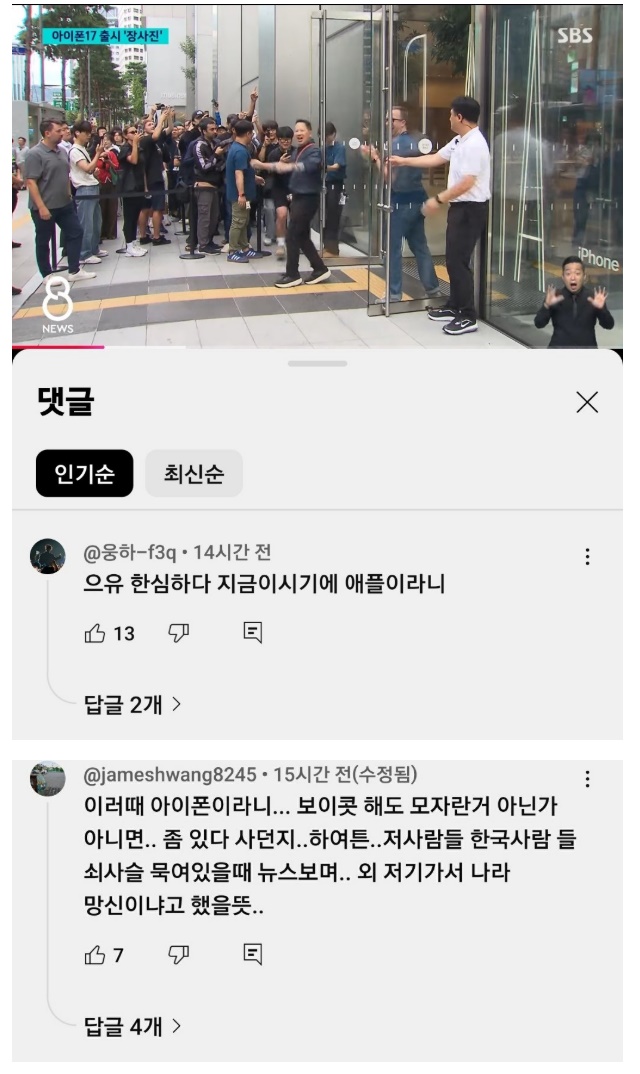Image resolution: width=640 pixels, height=1074 pixels.
Task: Dislike the comment by @웅하-f3q
Action: click(x=179, y=633)
